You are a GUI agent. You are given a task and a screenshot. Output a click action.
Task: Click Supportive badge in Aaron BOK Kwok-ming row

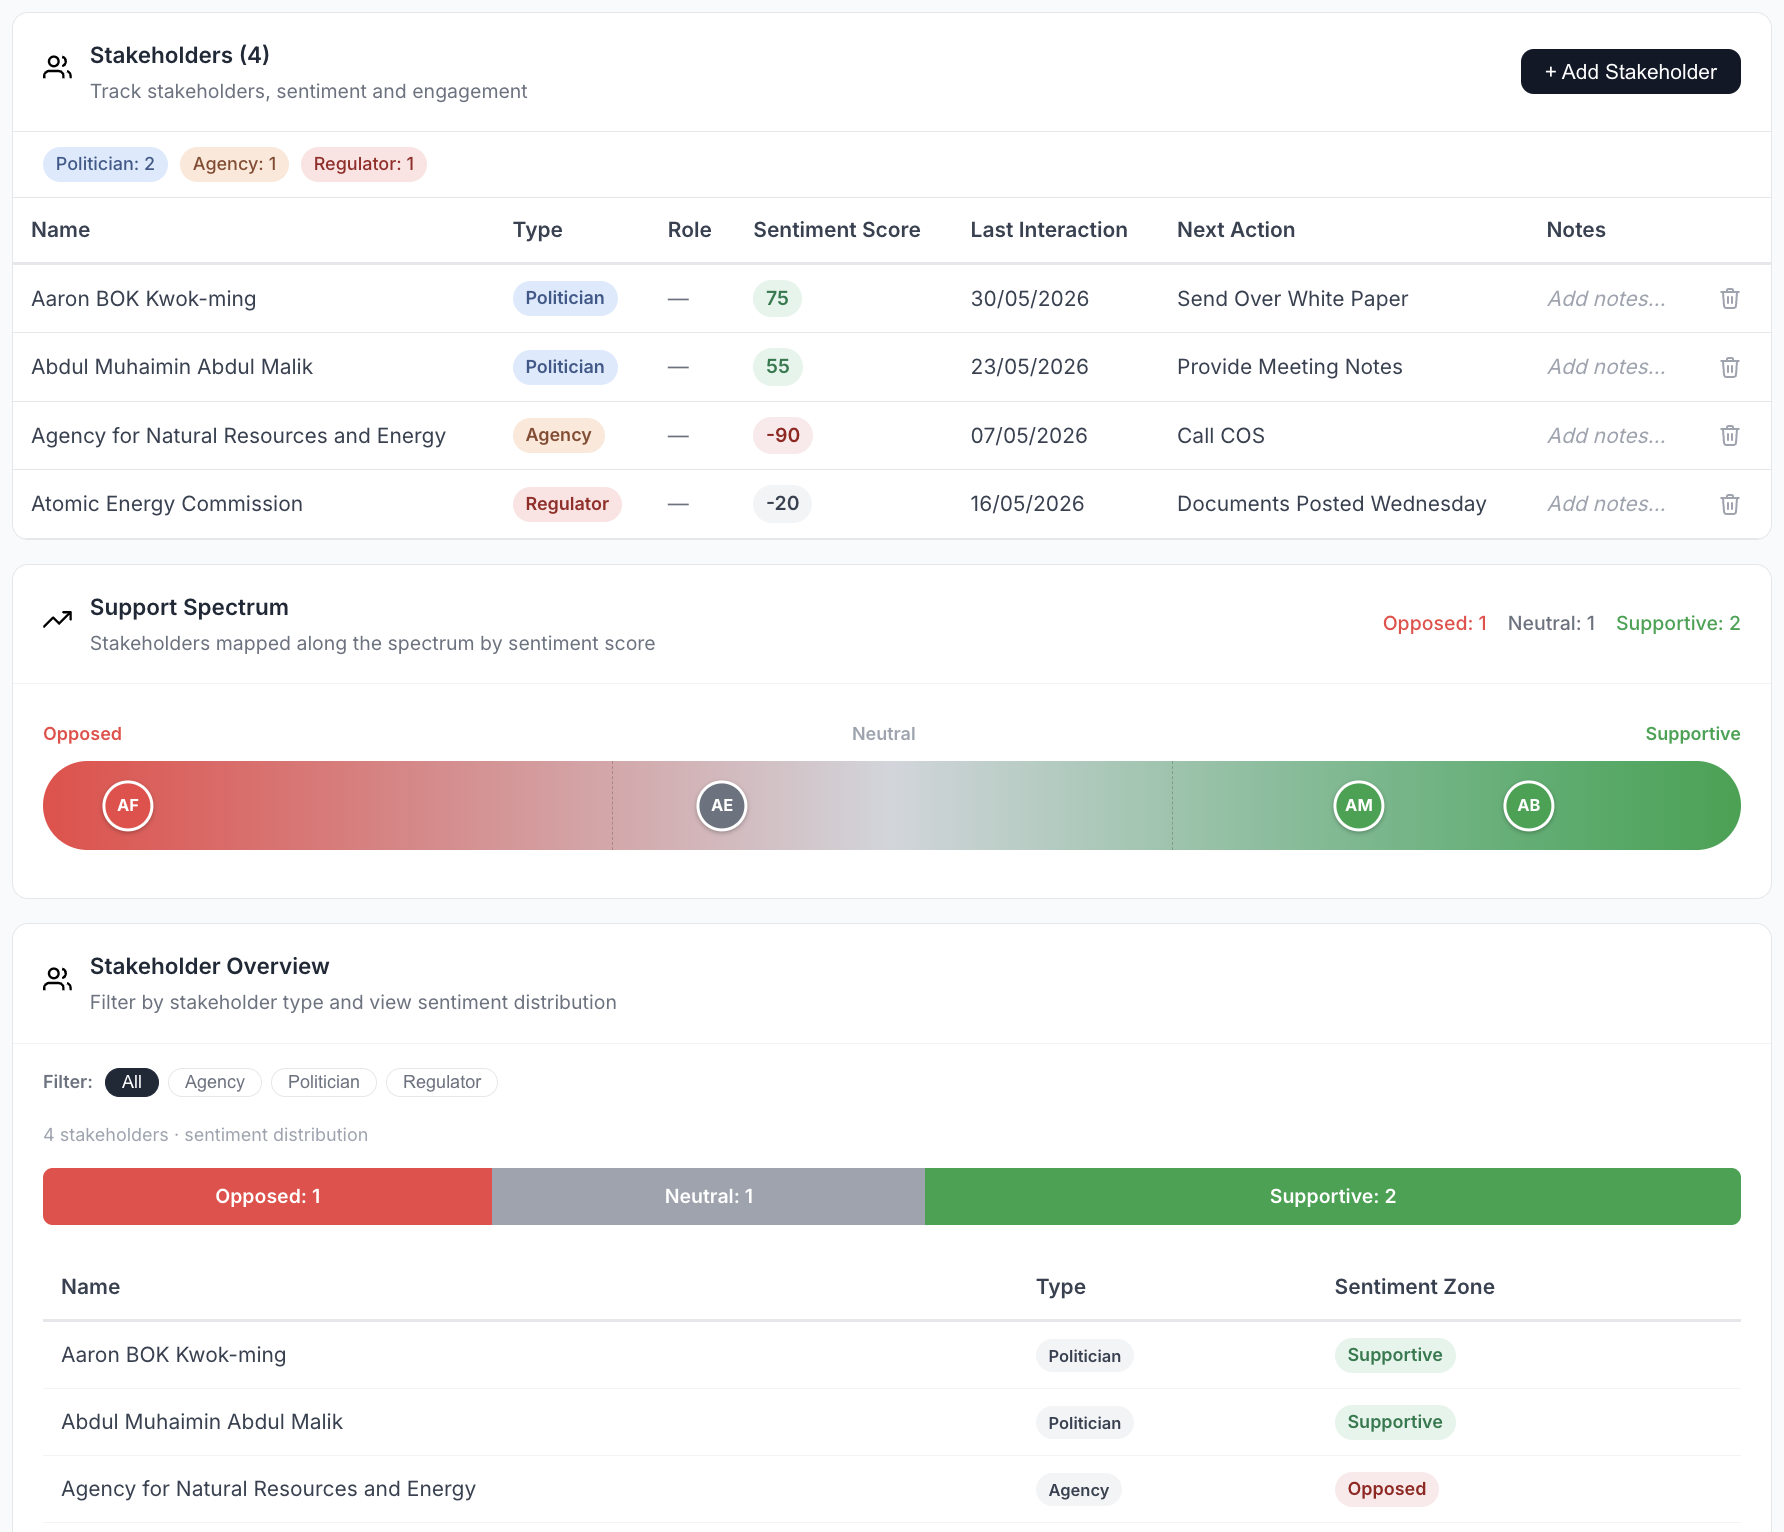pyautogui.click(x=1395, y=1355)
